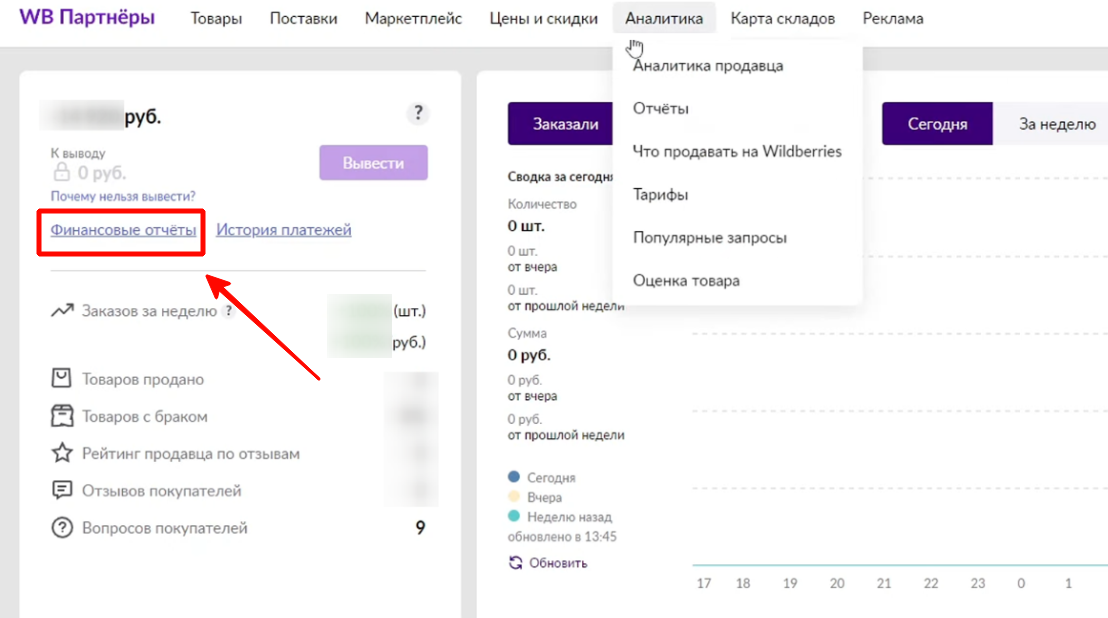Select the За неделю period tab
The height and width of the screenshot is (618, 1108).
click(x=1050, y=124)
